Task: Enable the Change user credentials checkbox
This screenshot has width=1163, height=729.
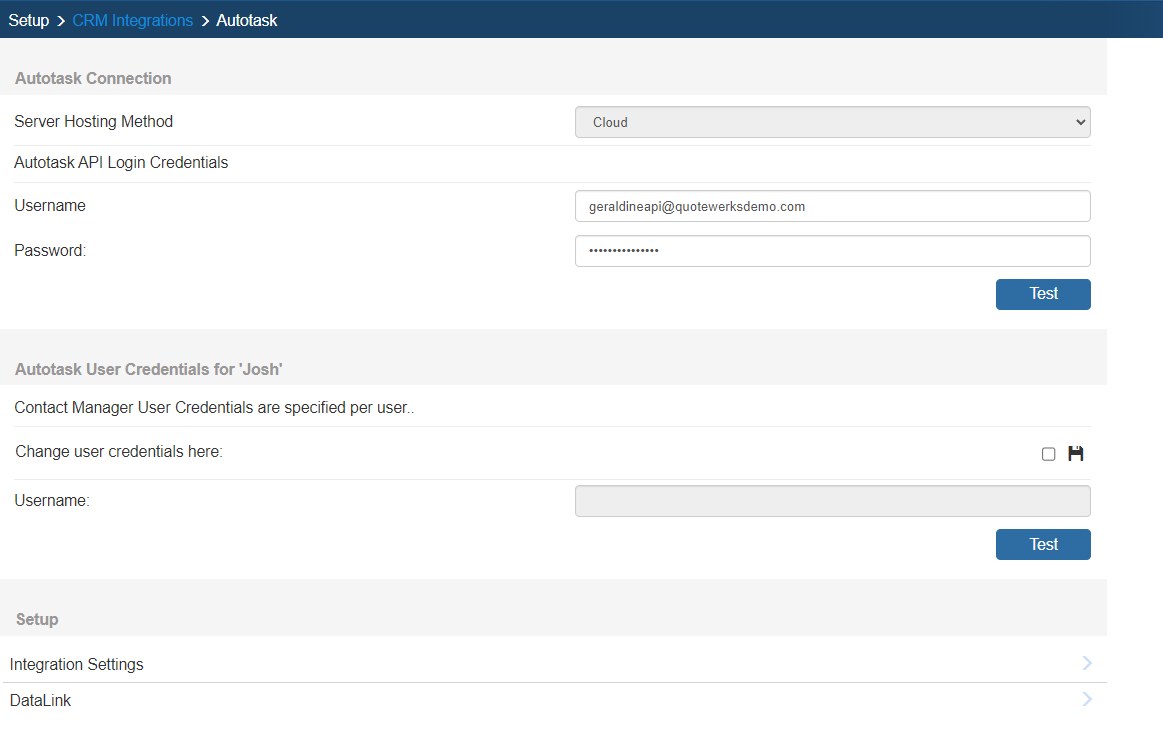Action: point(1048,454)
